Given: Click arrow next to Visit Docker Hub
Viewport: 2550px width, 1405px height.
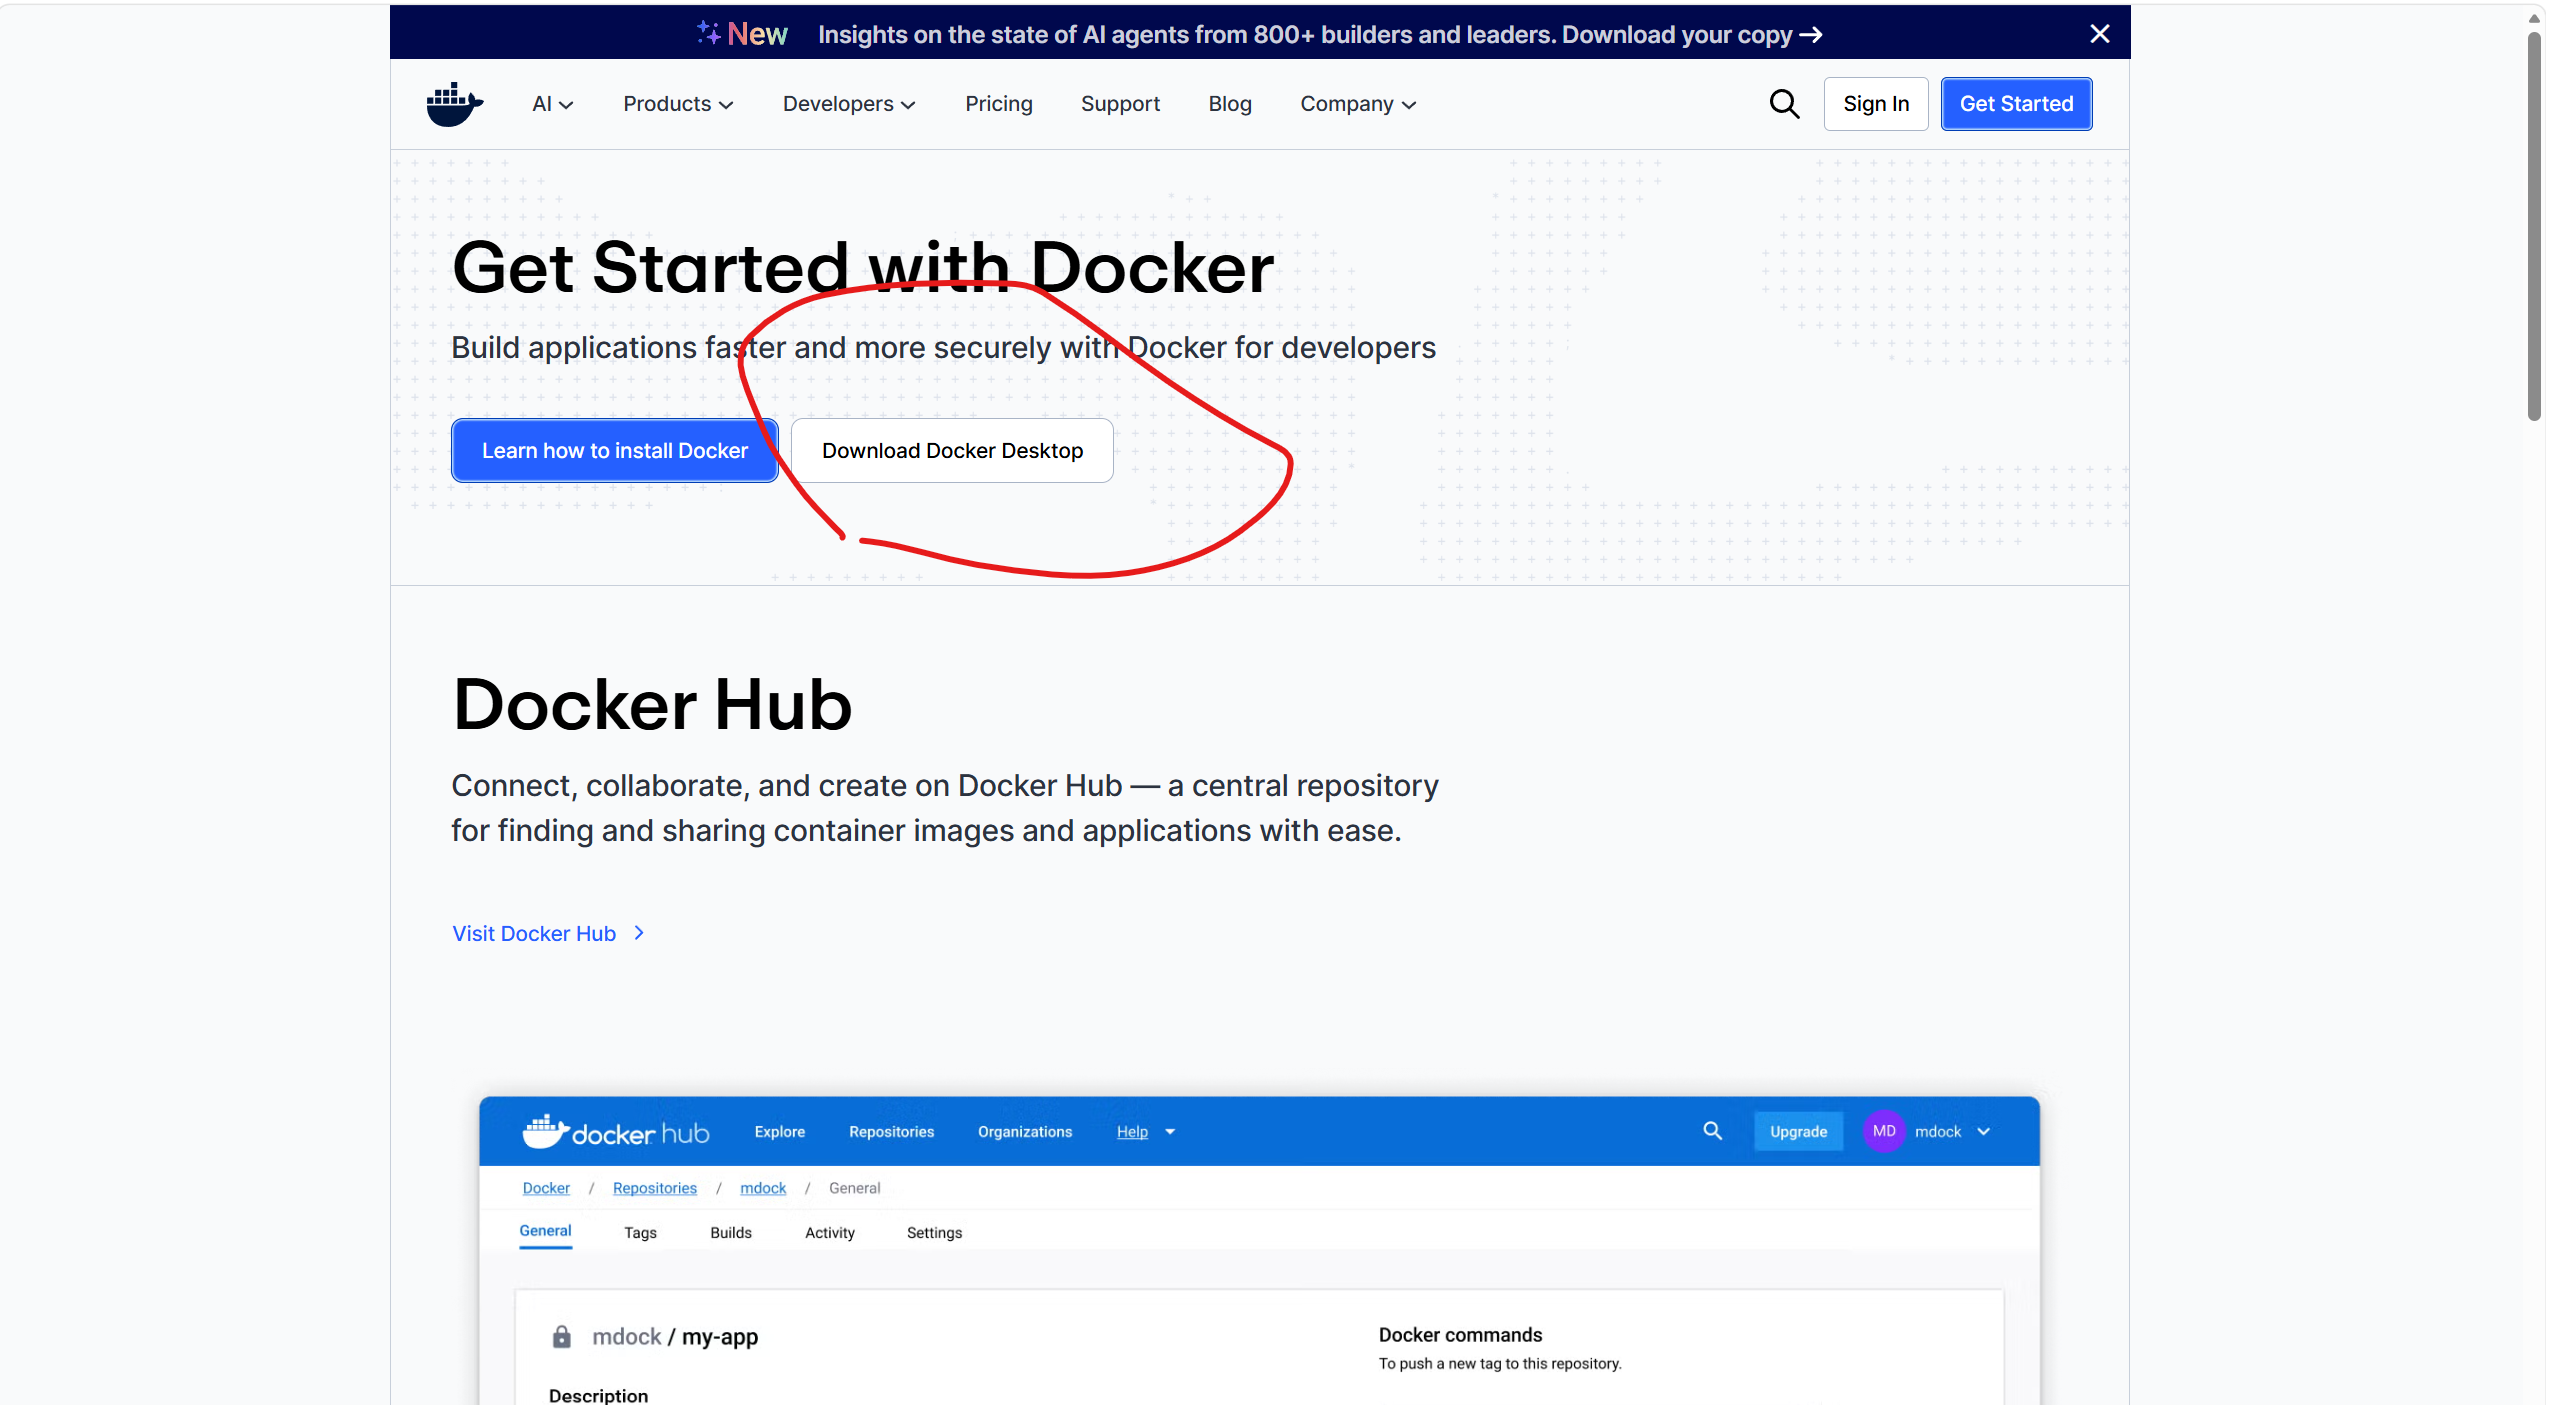Looking at the screenshot, I should pos(639,933).
